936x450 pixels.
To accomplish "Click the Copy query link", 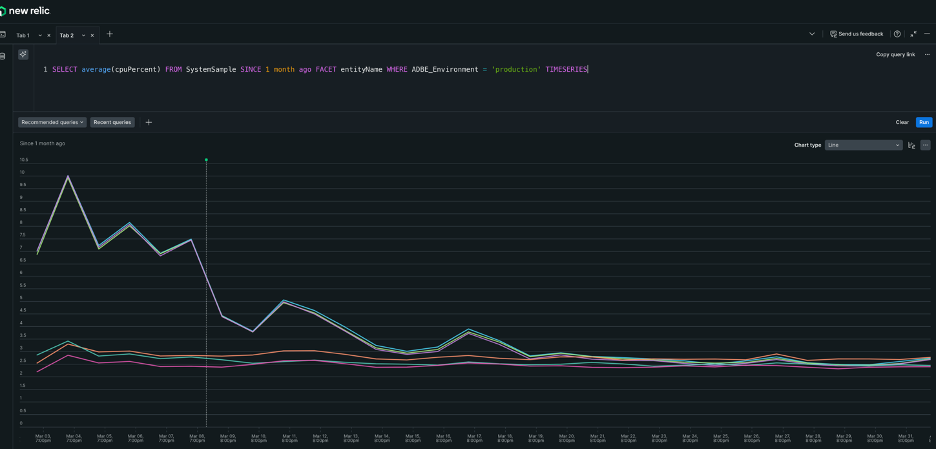I will tap(895, 54).
